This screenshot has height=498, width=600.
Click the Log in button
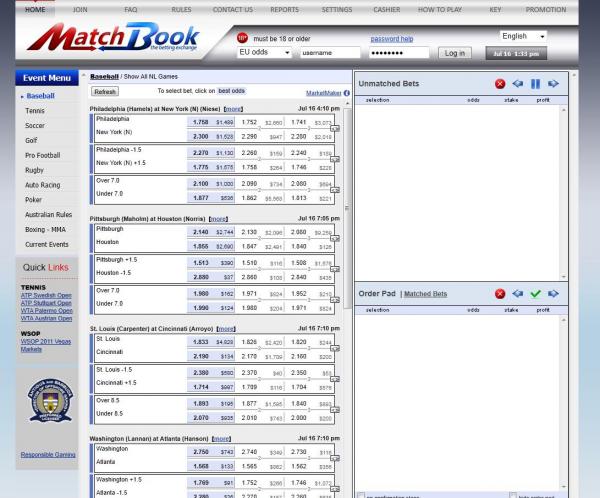pos(455,53)
